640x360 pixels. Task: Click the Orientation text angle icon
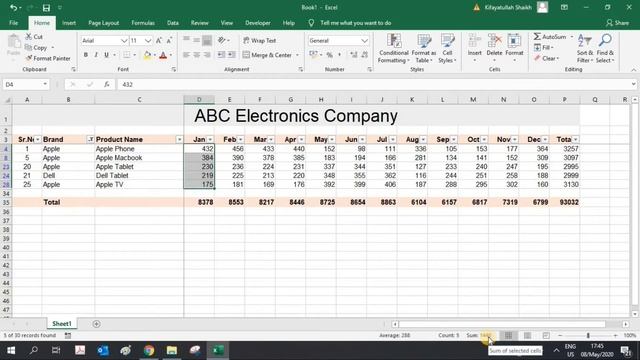click(x=222, y=40)
